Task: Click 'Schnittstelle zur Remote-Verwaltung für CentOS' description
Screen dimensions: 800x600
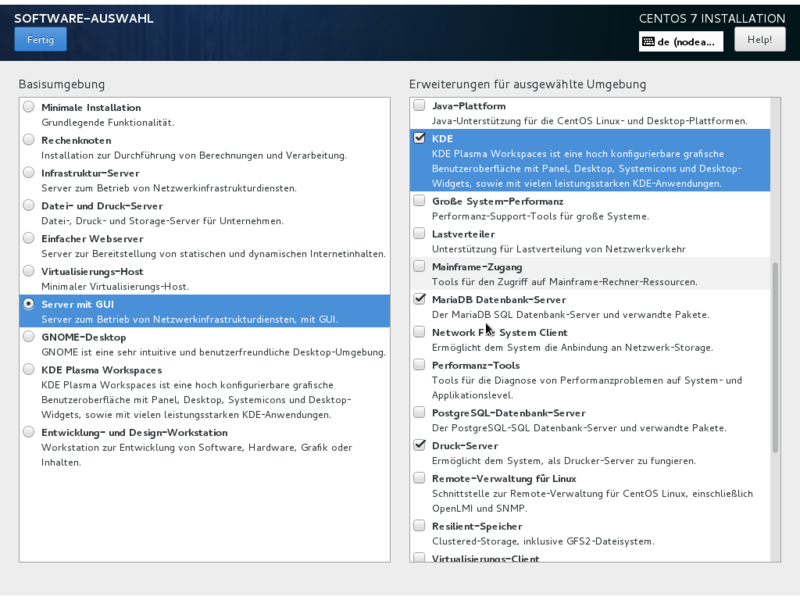Action: [592, 501]
